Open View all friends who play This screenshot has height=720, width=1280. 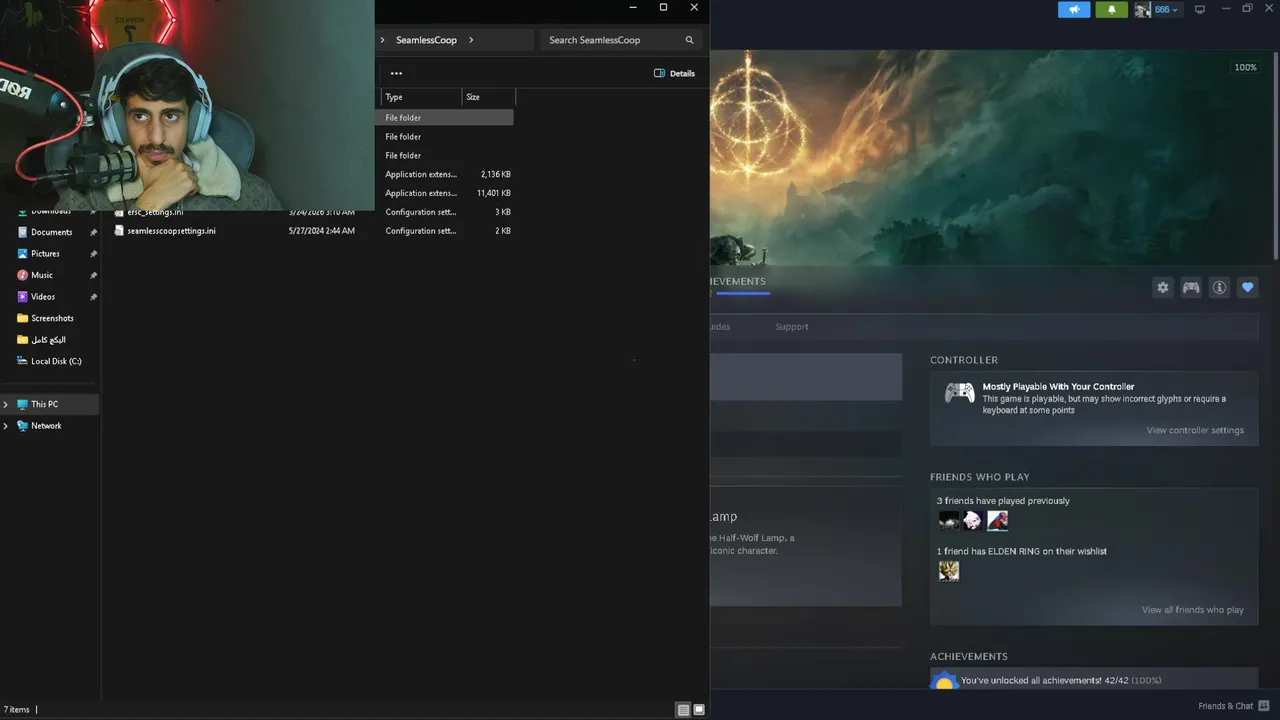1193,610
